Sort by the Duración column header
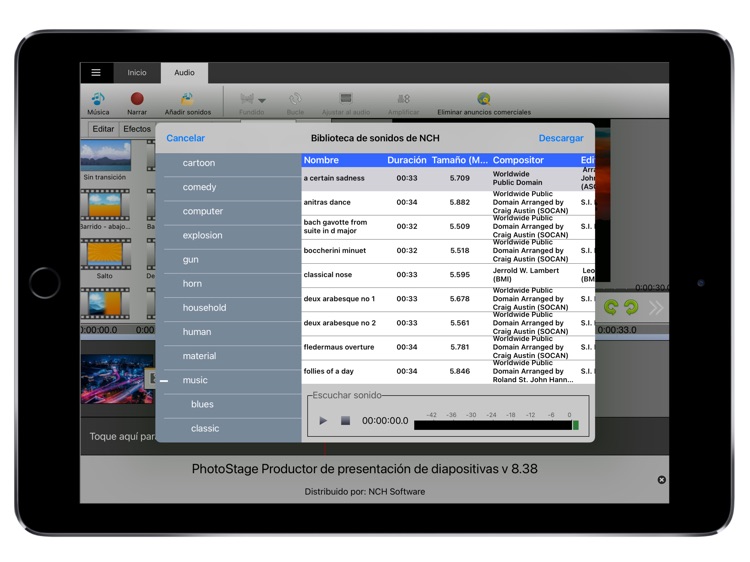The width and height of the screenshot is (750, 562). 407,160
